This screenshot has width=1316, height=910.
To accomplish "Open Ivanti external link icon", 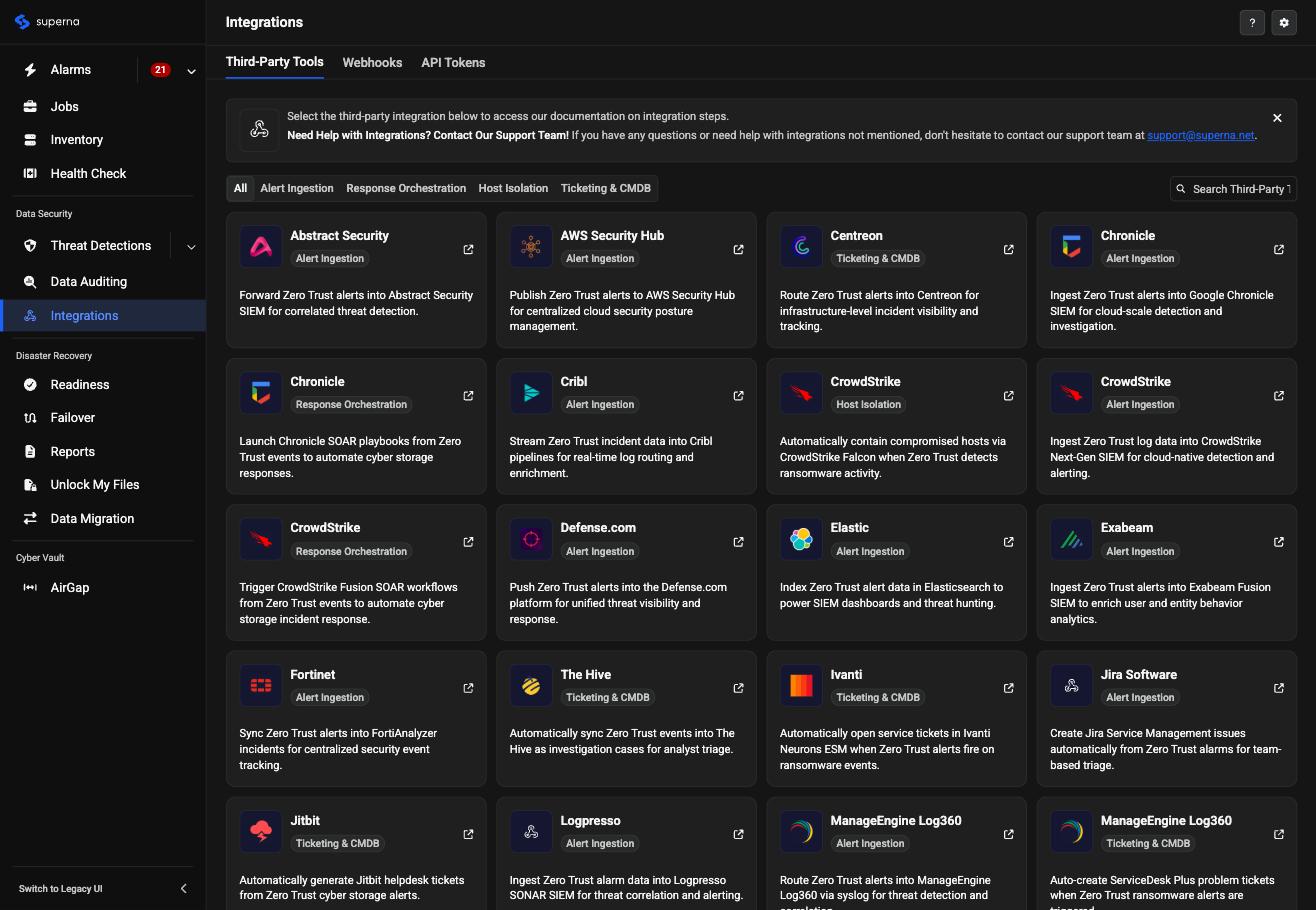I will tap(1008, 688).
